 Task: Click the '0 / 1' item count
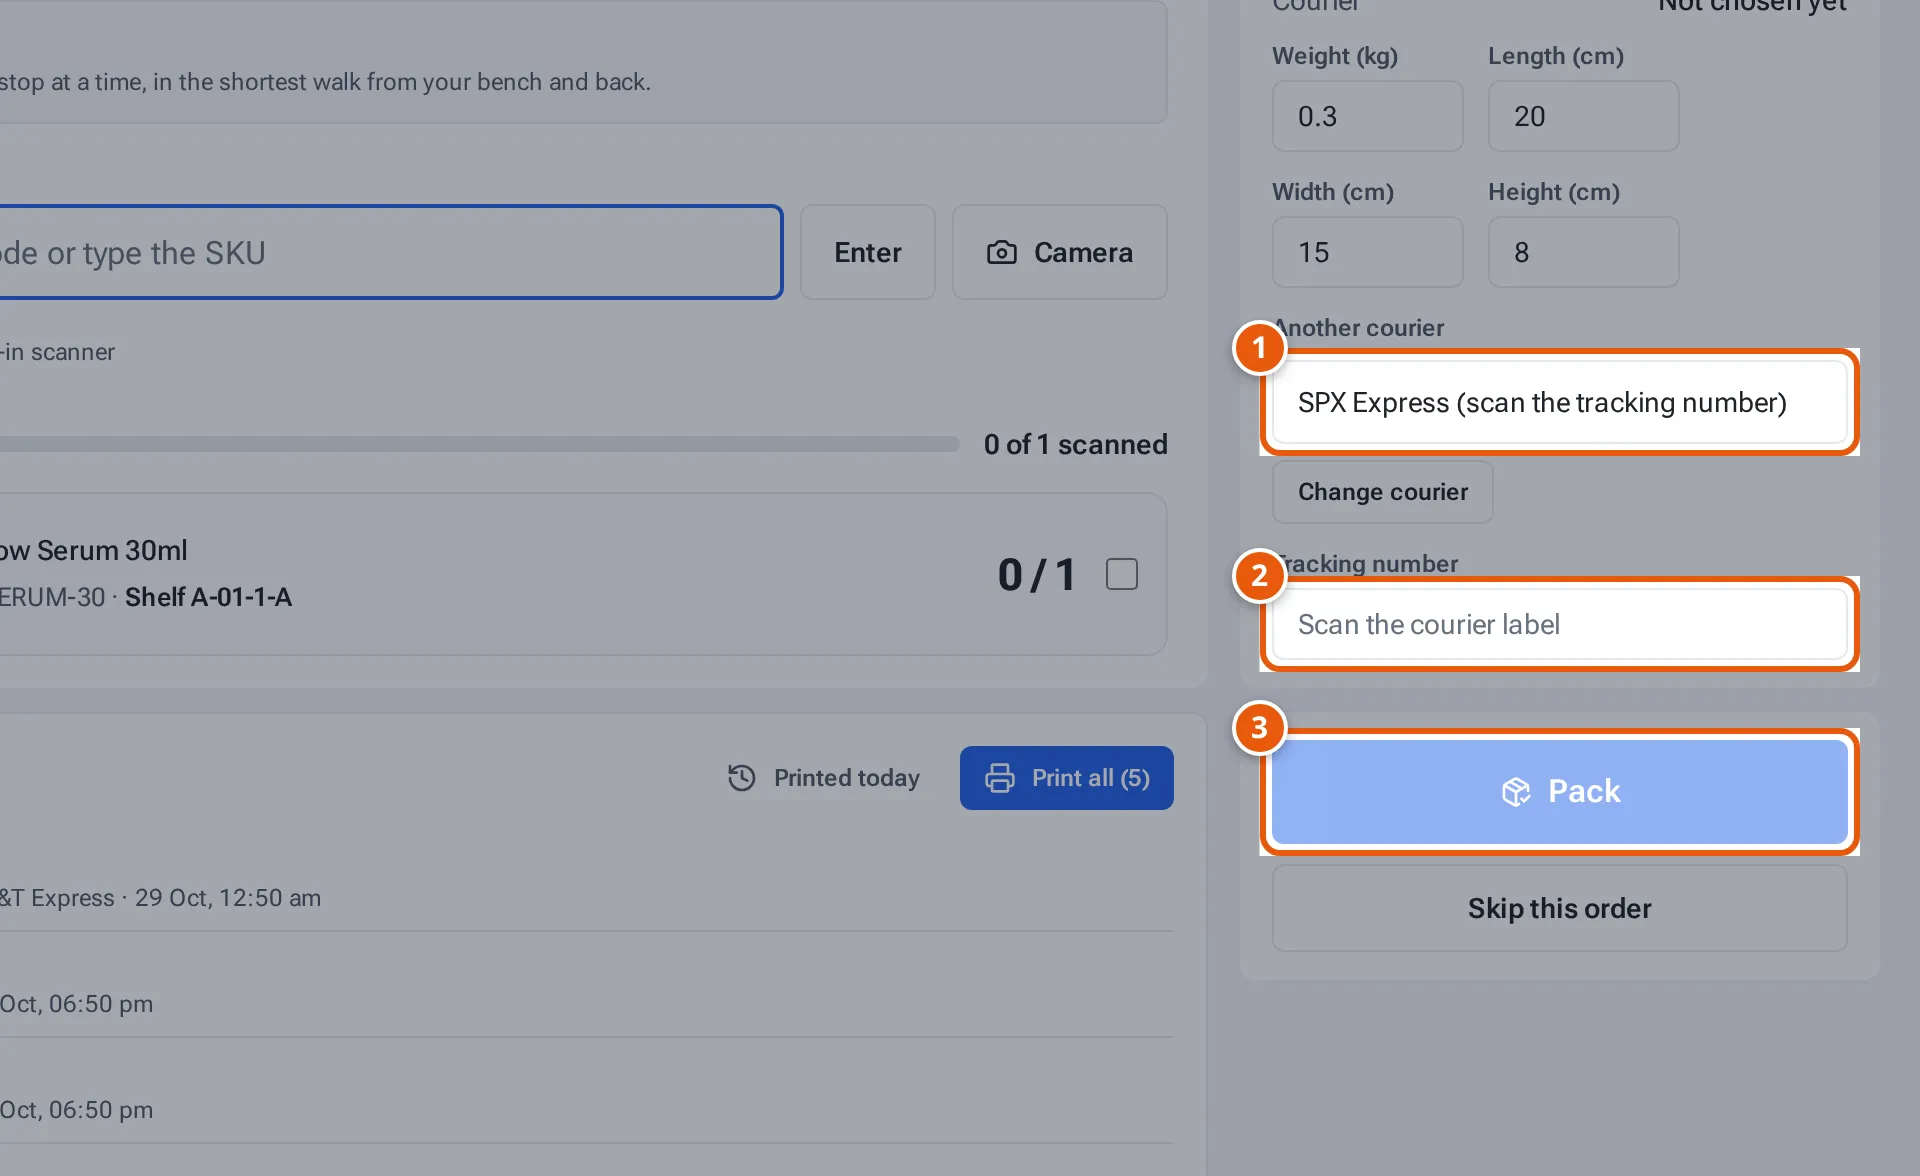pos(1037,575)
